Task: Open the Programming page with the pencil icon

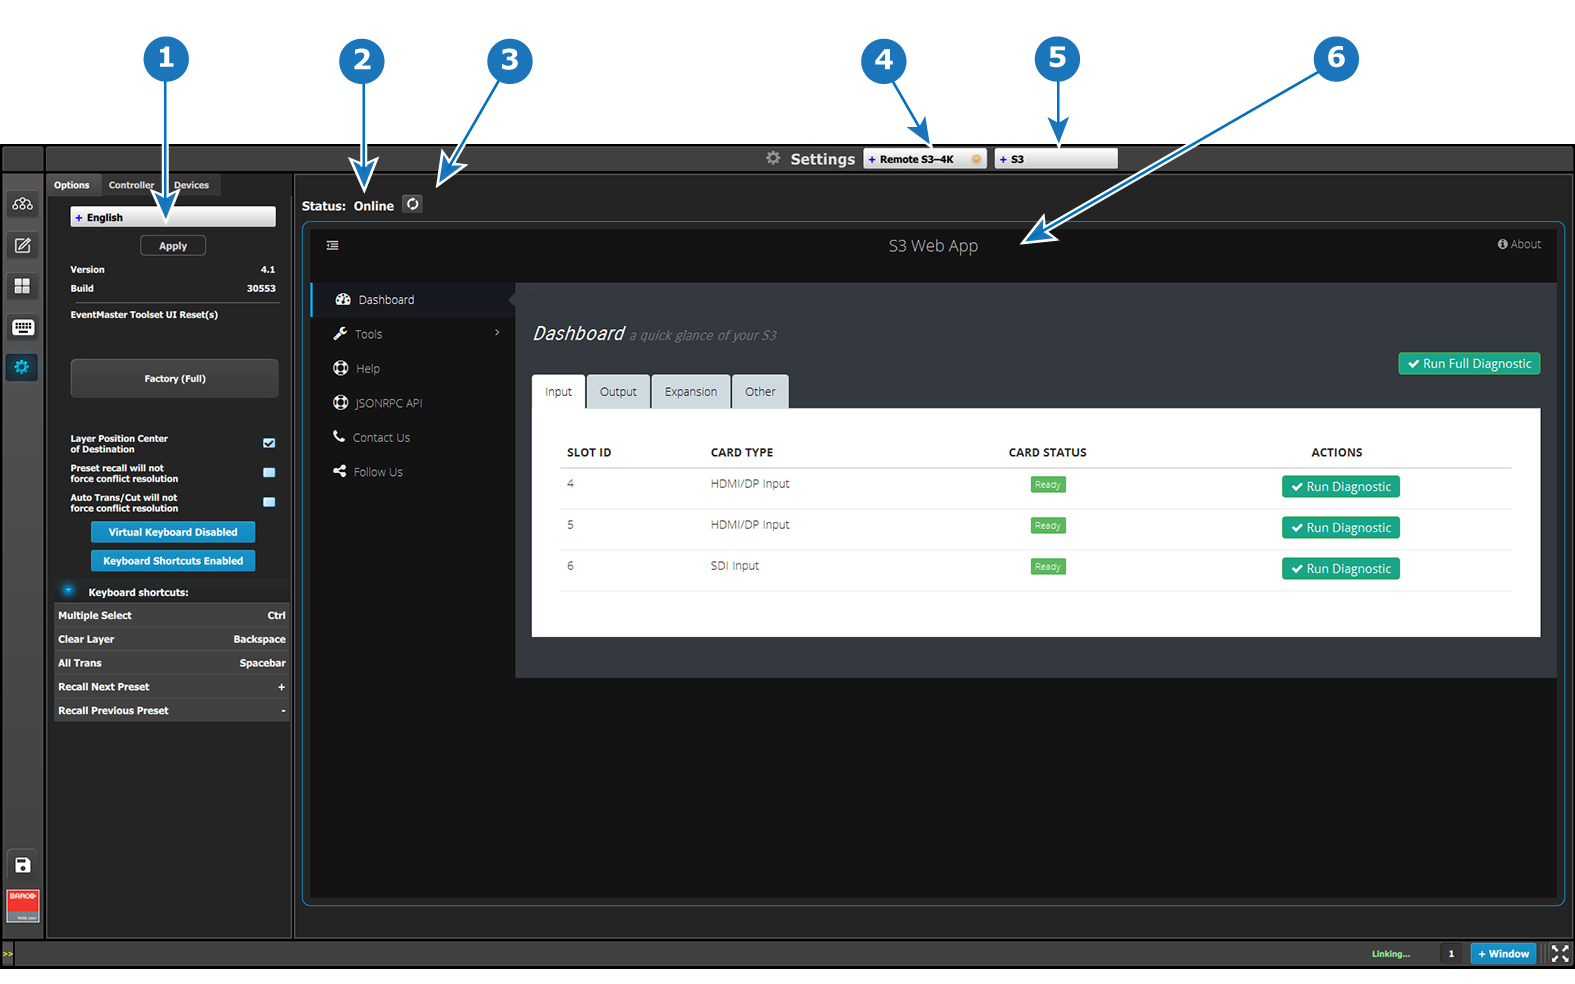Action: pos(23,245)
